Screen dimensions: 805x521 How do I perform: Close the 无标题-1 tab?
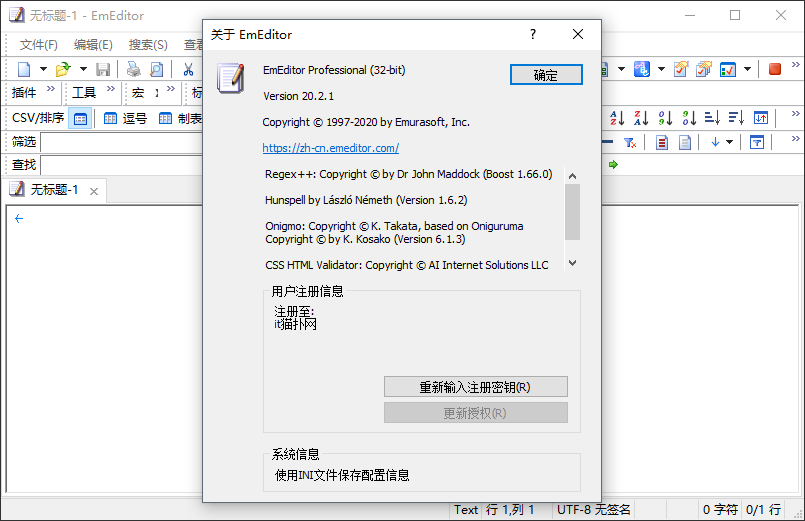[94, 191]
